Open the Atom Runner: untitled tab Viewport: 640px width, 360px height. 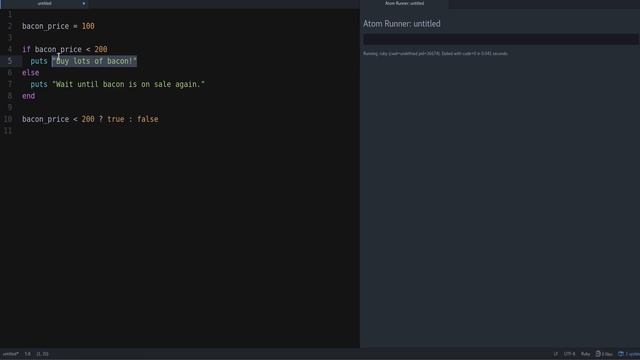pos(404,4)
